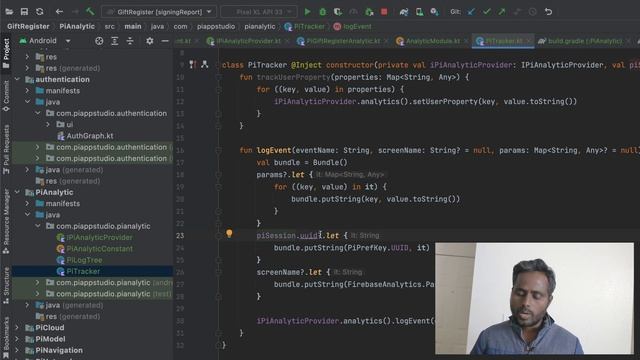Image resolution: width=640 pixels, height=360 pixels.
Task: Git push green arrow icon
Action: (x=502, y=12)
